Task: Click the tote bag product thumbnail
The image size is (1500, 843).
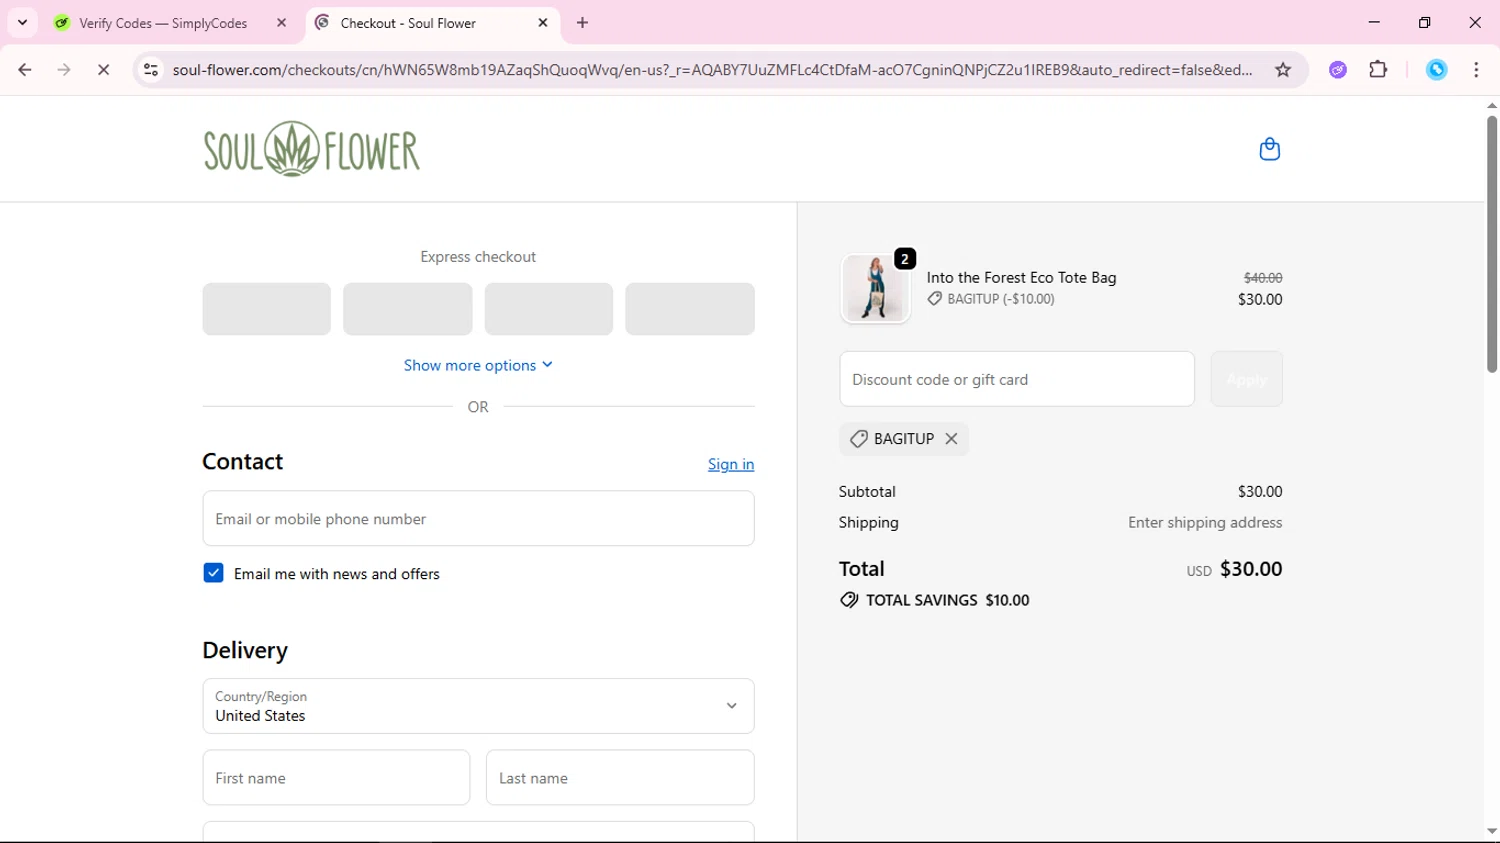Action: (x=875, y=288)
